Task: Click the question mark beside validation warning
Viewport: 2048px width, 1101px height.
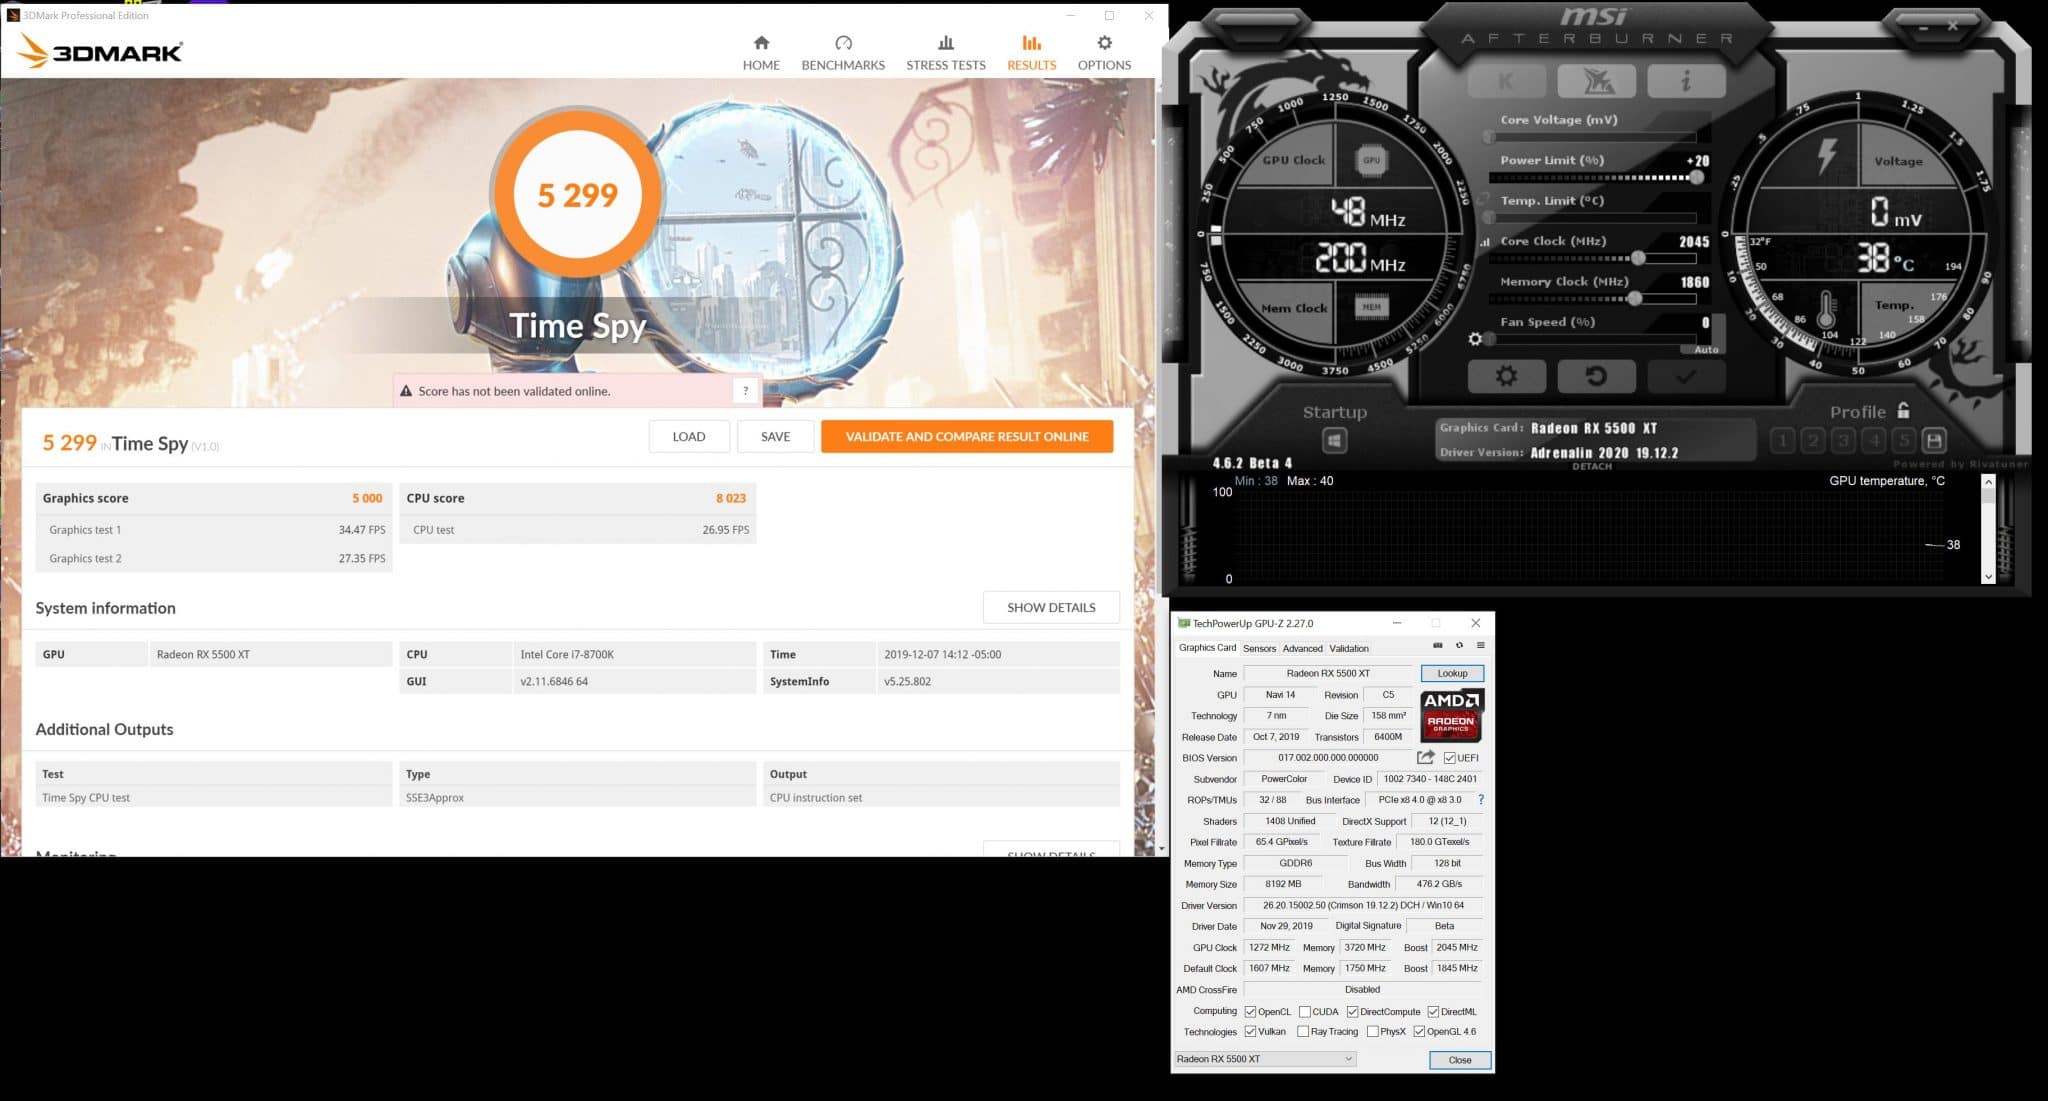Action: click(745, 391)
